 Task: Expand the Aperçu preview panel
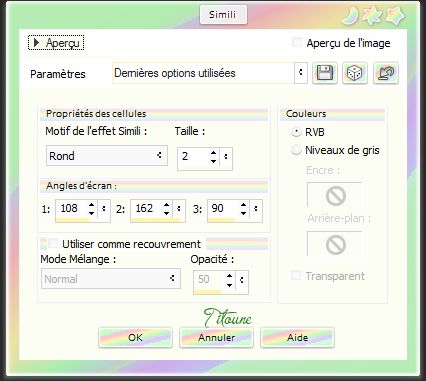[56, 43]
